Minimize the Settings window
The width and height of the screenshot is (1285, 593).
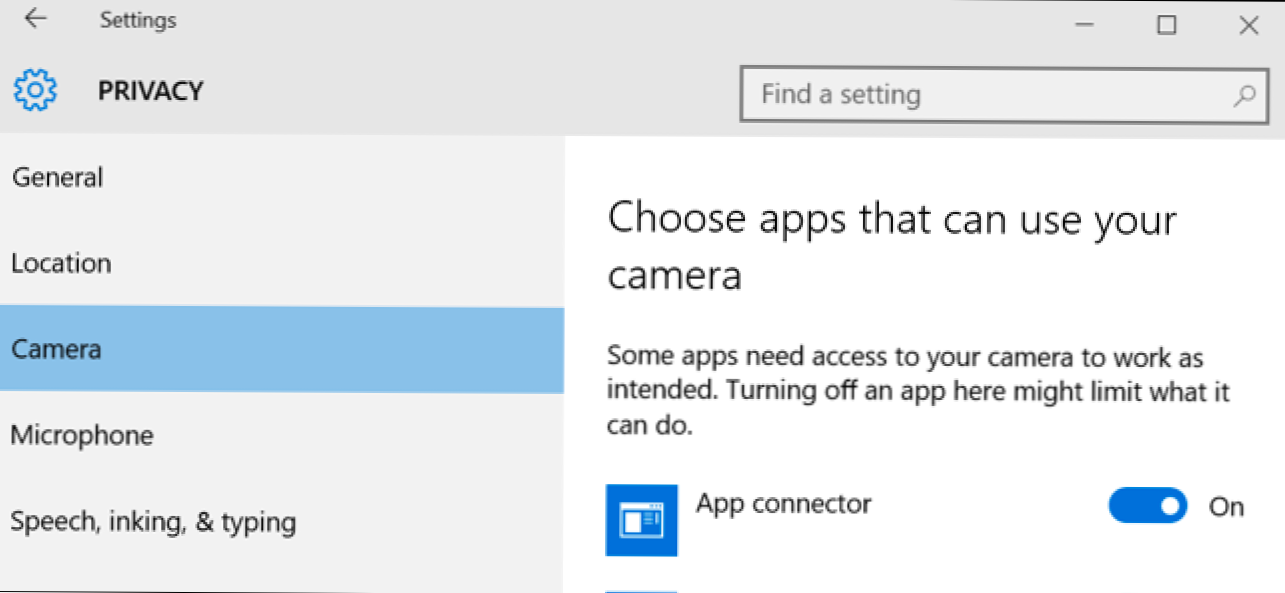point(1084,25)
